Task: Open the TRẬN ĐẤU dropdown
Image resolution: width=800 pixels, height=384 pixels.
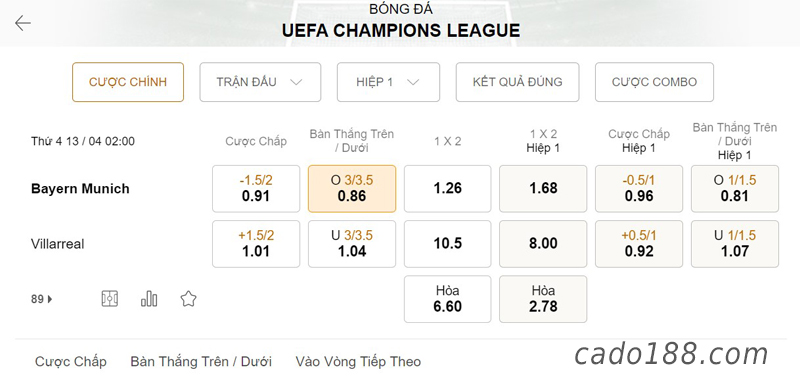Action: (x=260, y=82)
